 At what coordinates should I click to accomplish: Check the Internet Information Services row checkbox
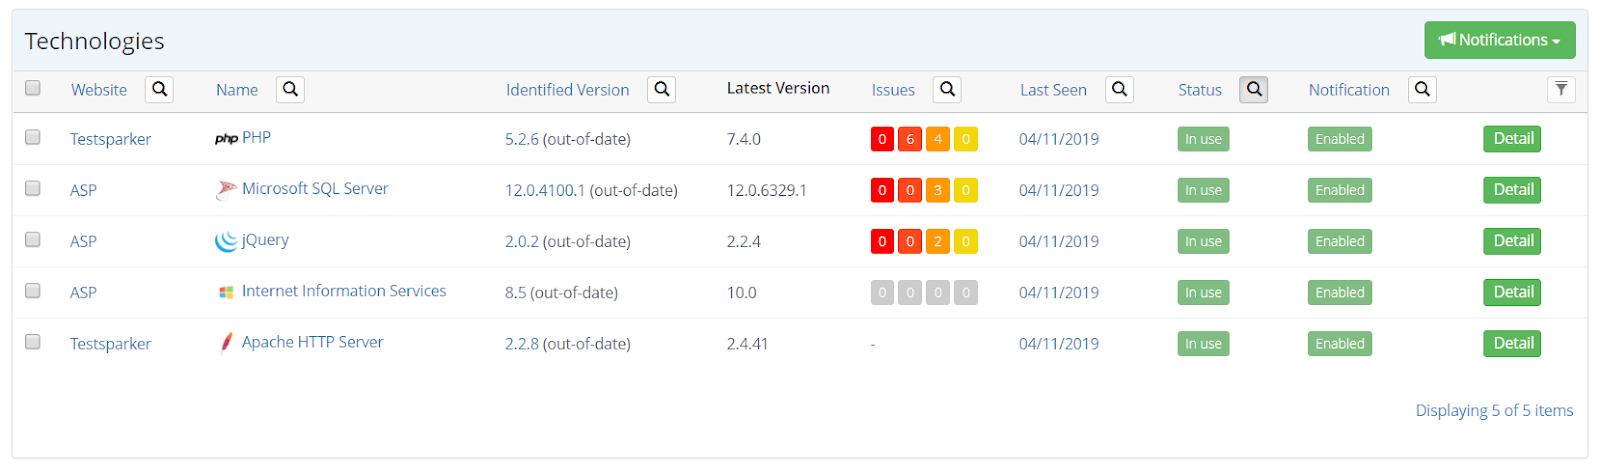click(33, 290)
